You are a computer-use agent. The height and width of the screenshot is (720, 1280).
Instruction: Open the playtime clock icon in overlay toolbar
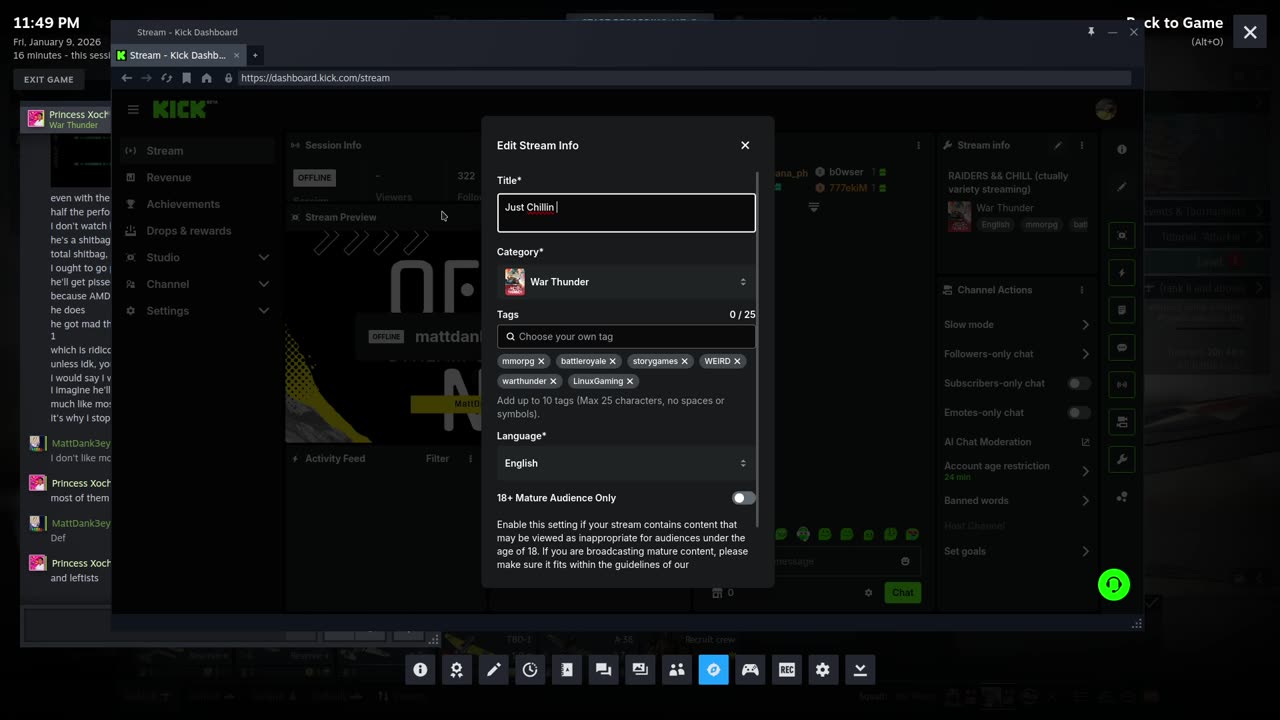coord(530,670)
